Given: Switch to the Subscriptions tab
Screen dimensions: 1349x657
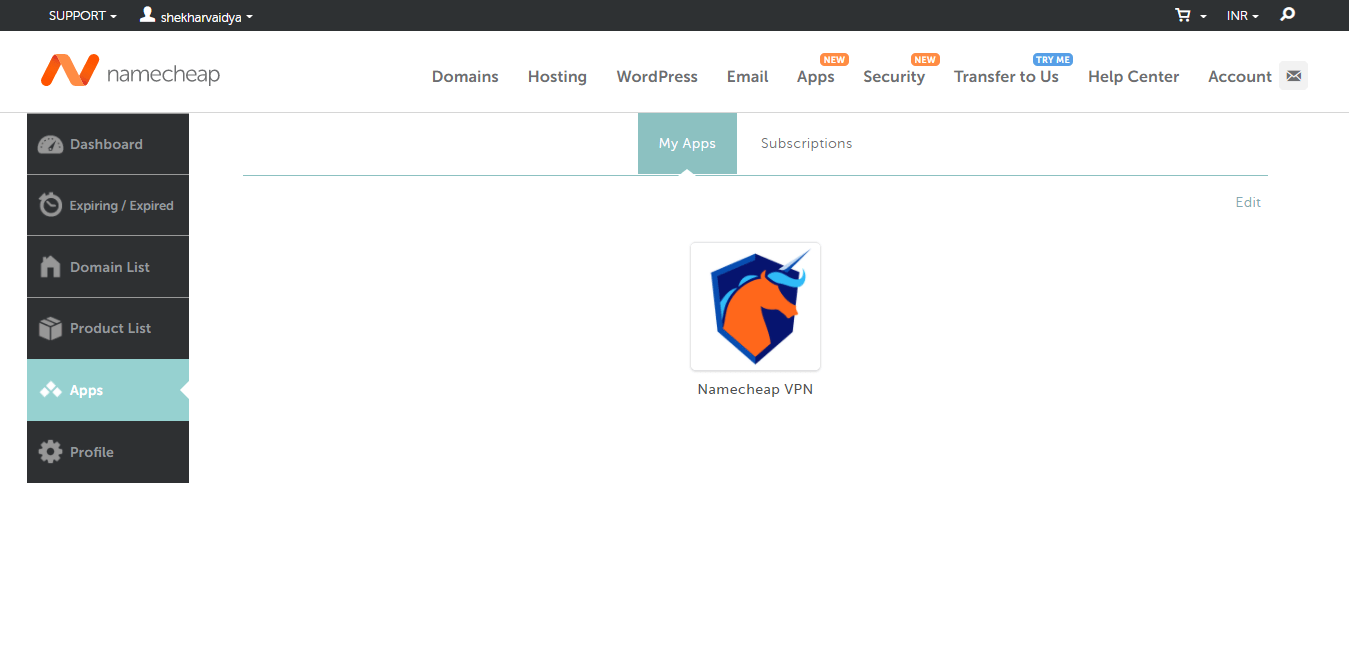Looking at the screenshot, I should [x=806, y=143].
